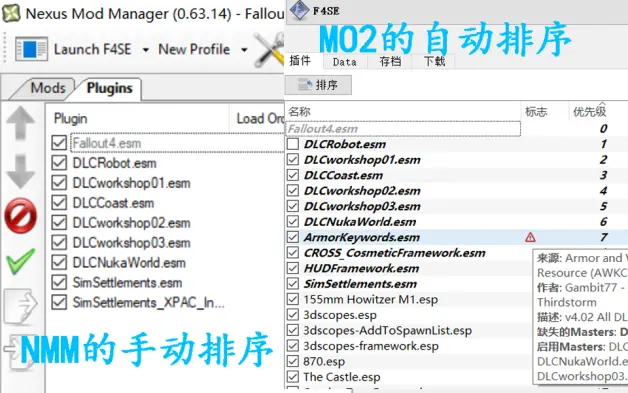Switch to the Plugins tab in NMM
This screenshot has height=393, width=628.
pyautogui.click(x=109, y=88)
